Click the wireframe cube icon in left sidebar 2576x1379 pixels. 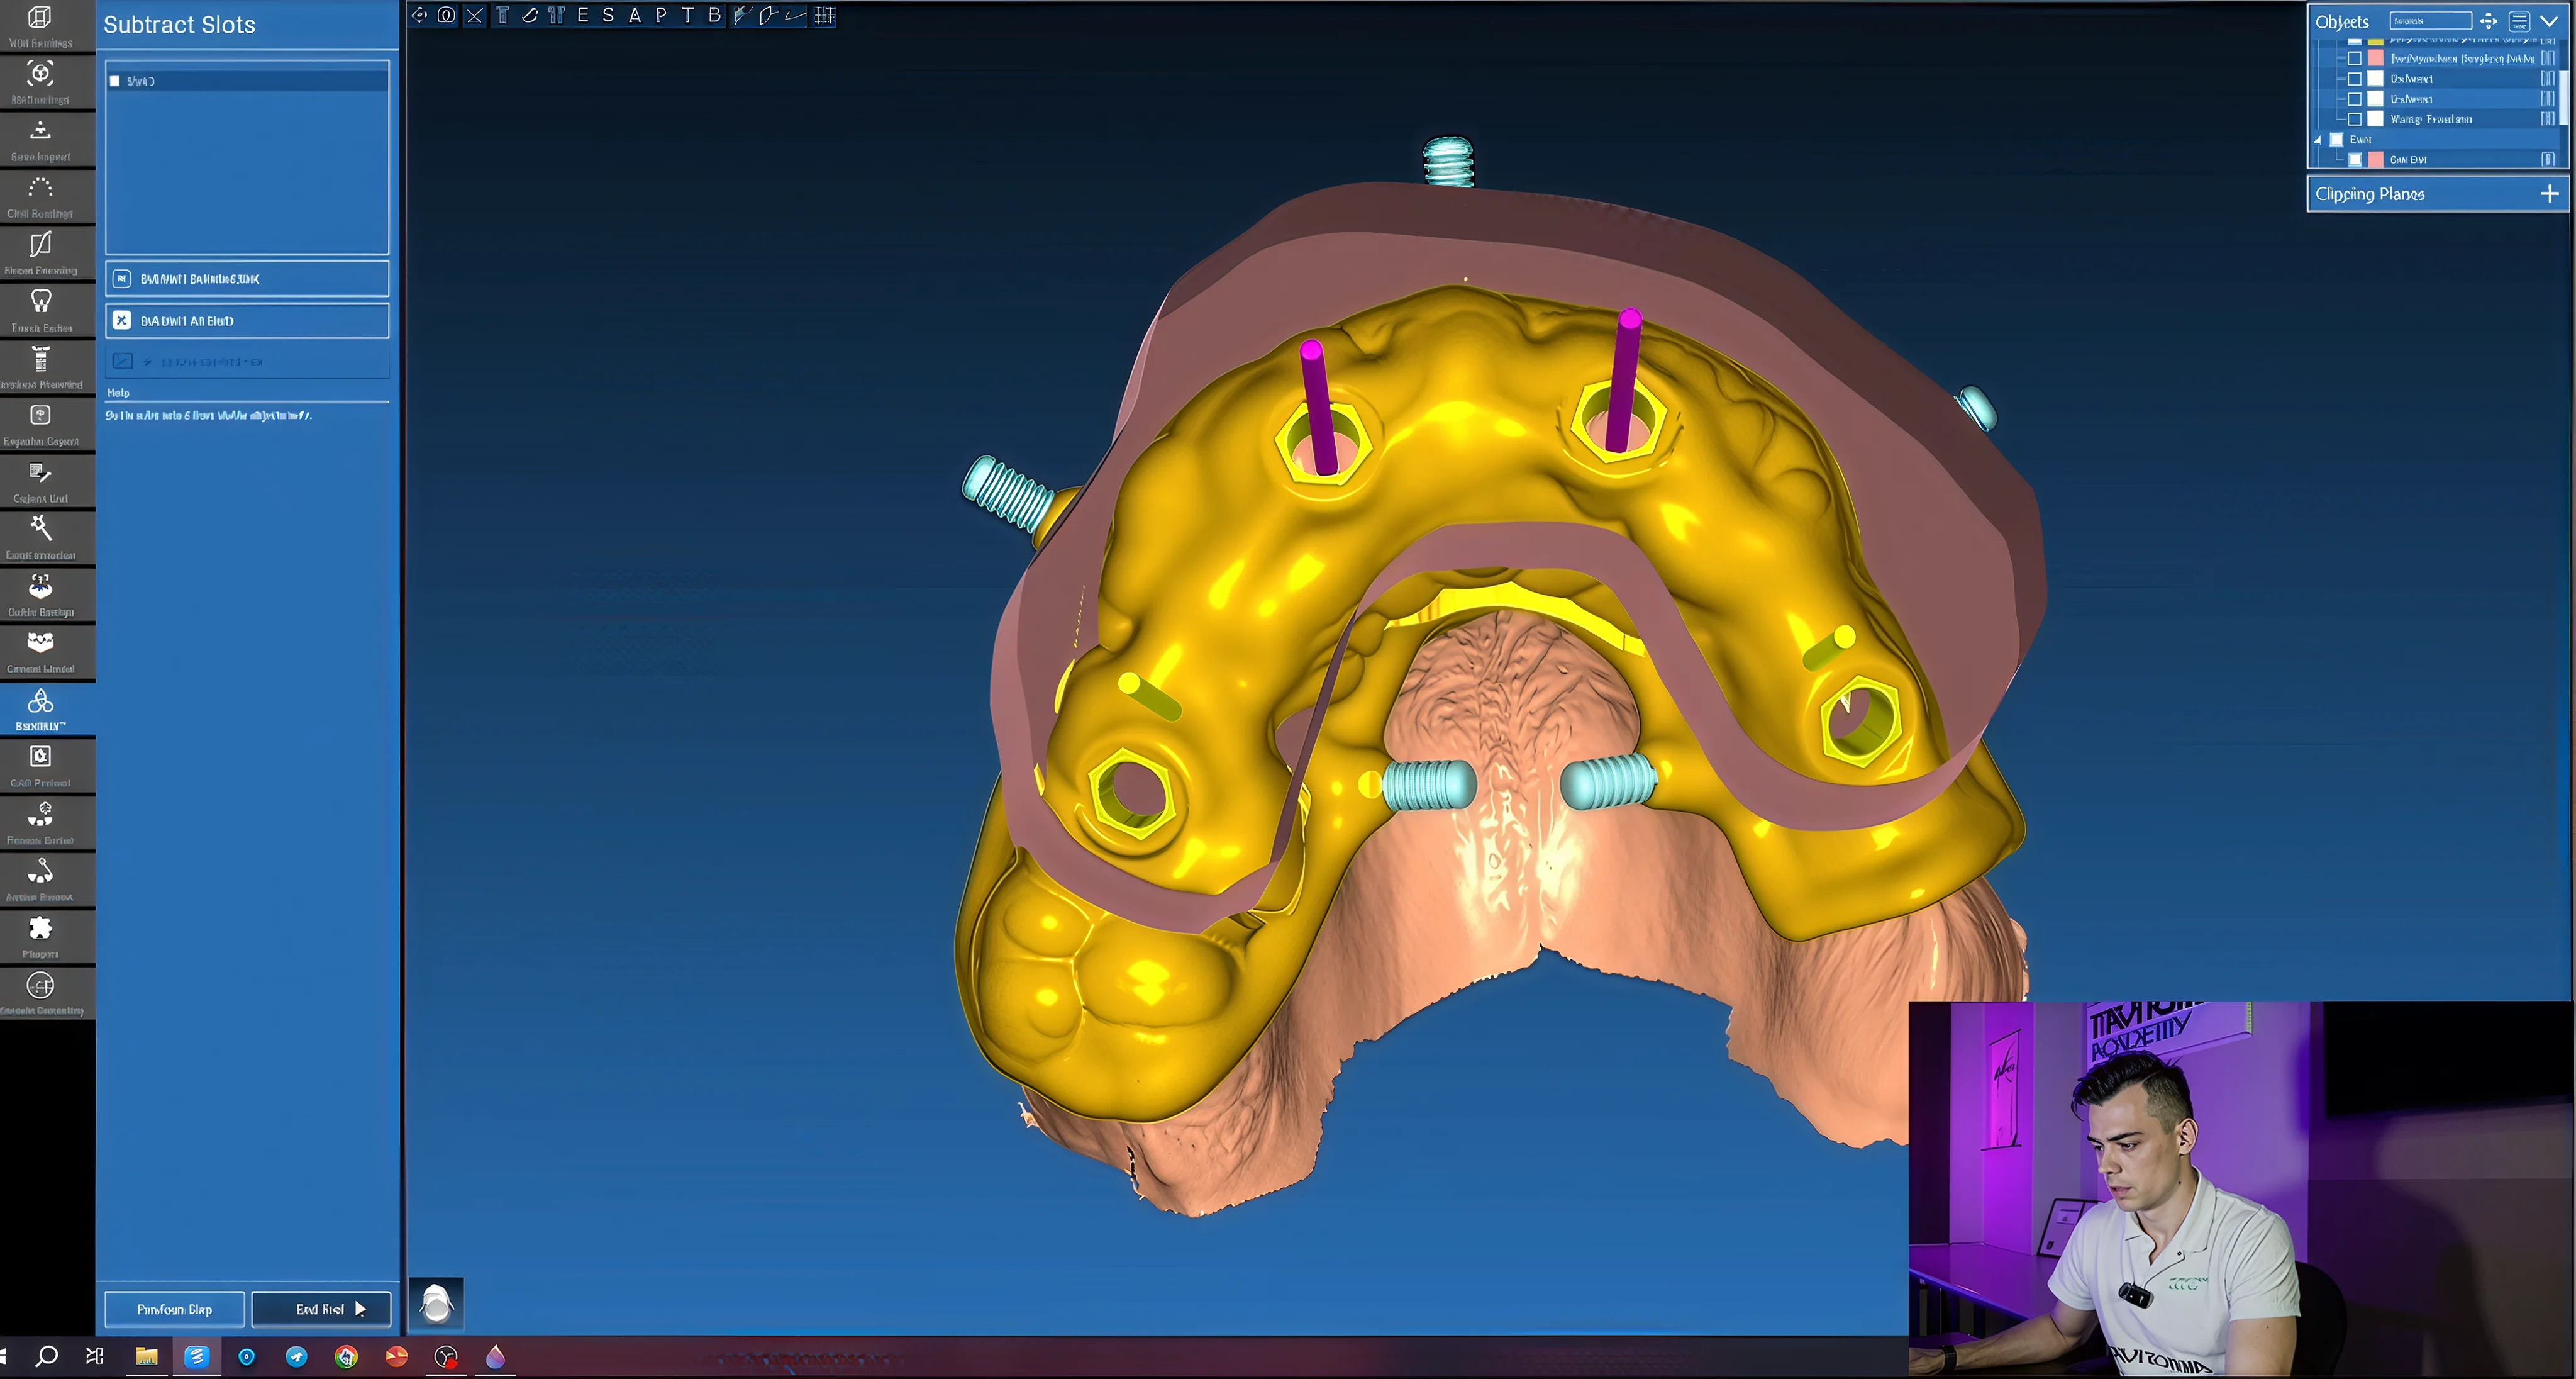[x=40, y=17]
